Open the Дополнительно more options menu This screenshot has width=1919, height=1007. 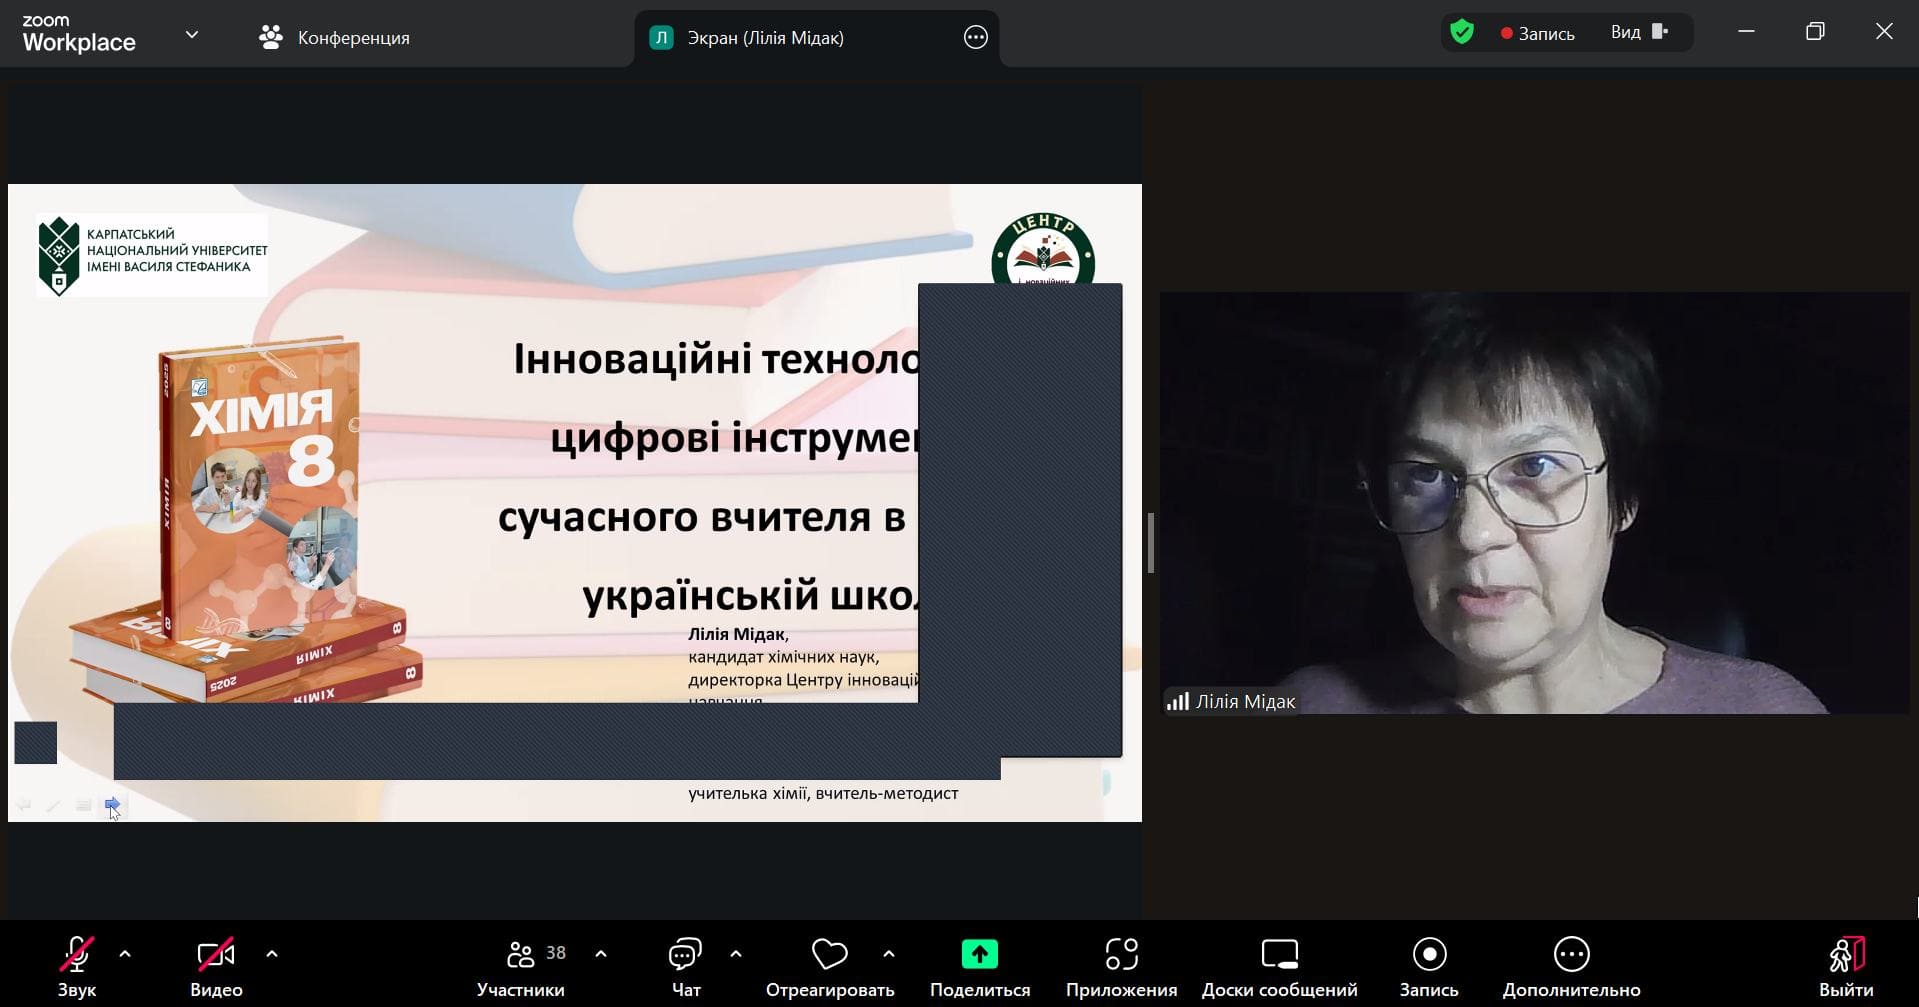(x=1571, y=966)
